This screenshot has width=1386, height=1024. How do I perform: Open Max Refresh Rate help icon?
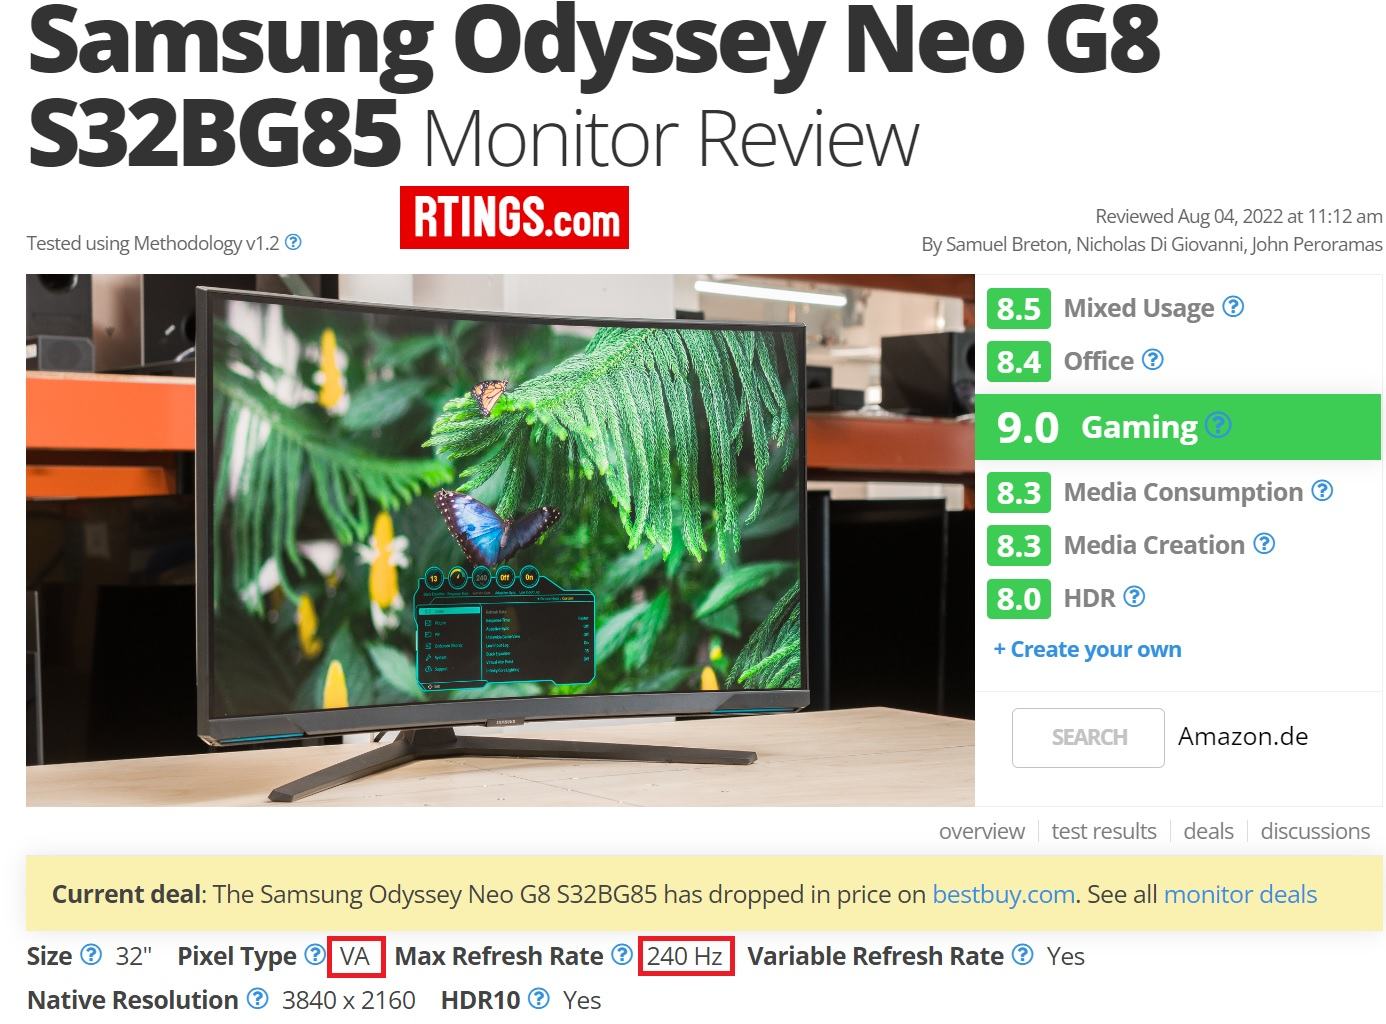coord(622,955)
